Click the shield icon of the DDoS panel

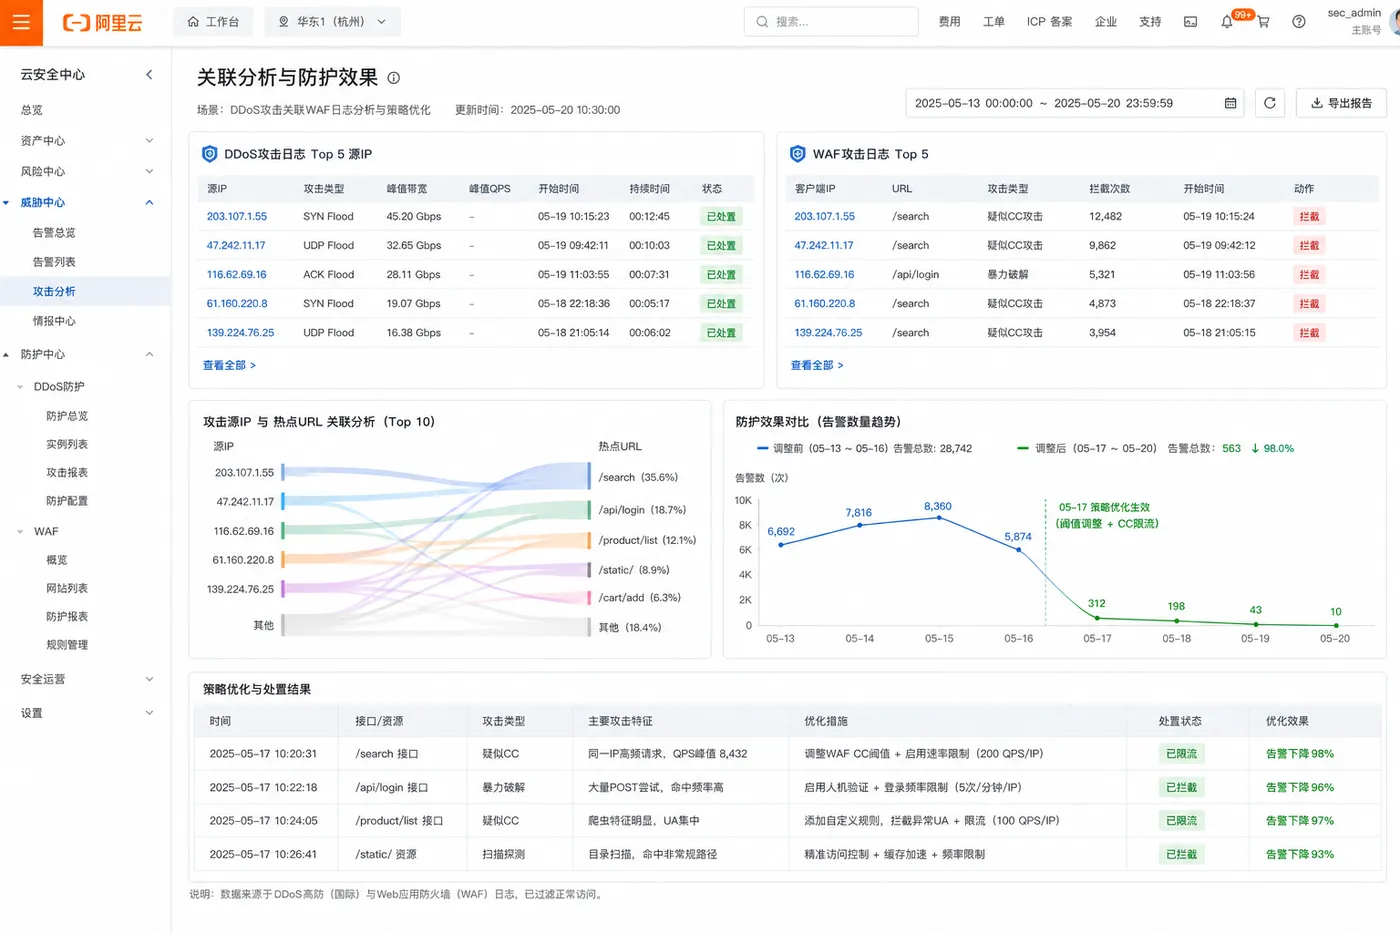coord(210,154)
